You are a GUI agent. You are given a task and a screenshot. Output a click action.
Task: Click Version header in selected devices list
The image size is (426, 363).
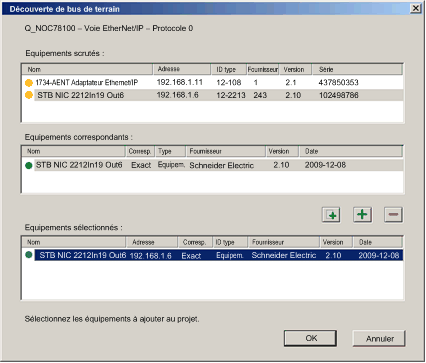pos(336,242)
